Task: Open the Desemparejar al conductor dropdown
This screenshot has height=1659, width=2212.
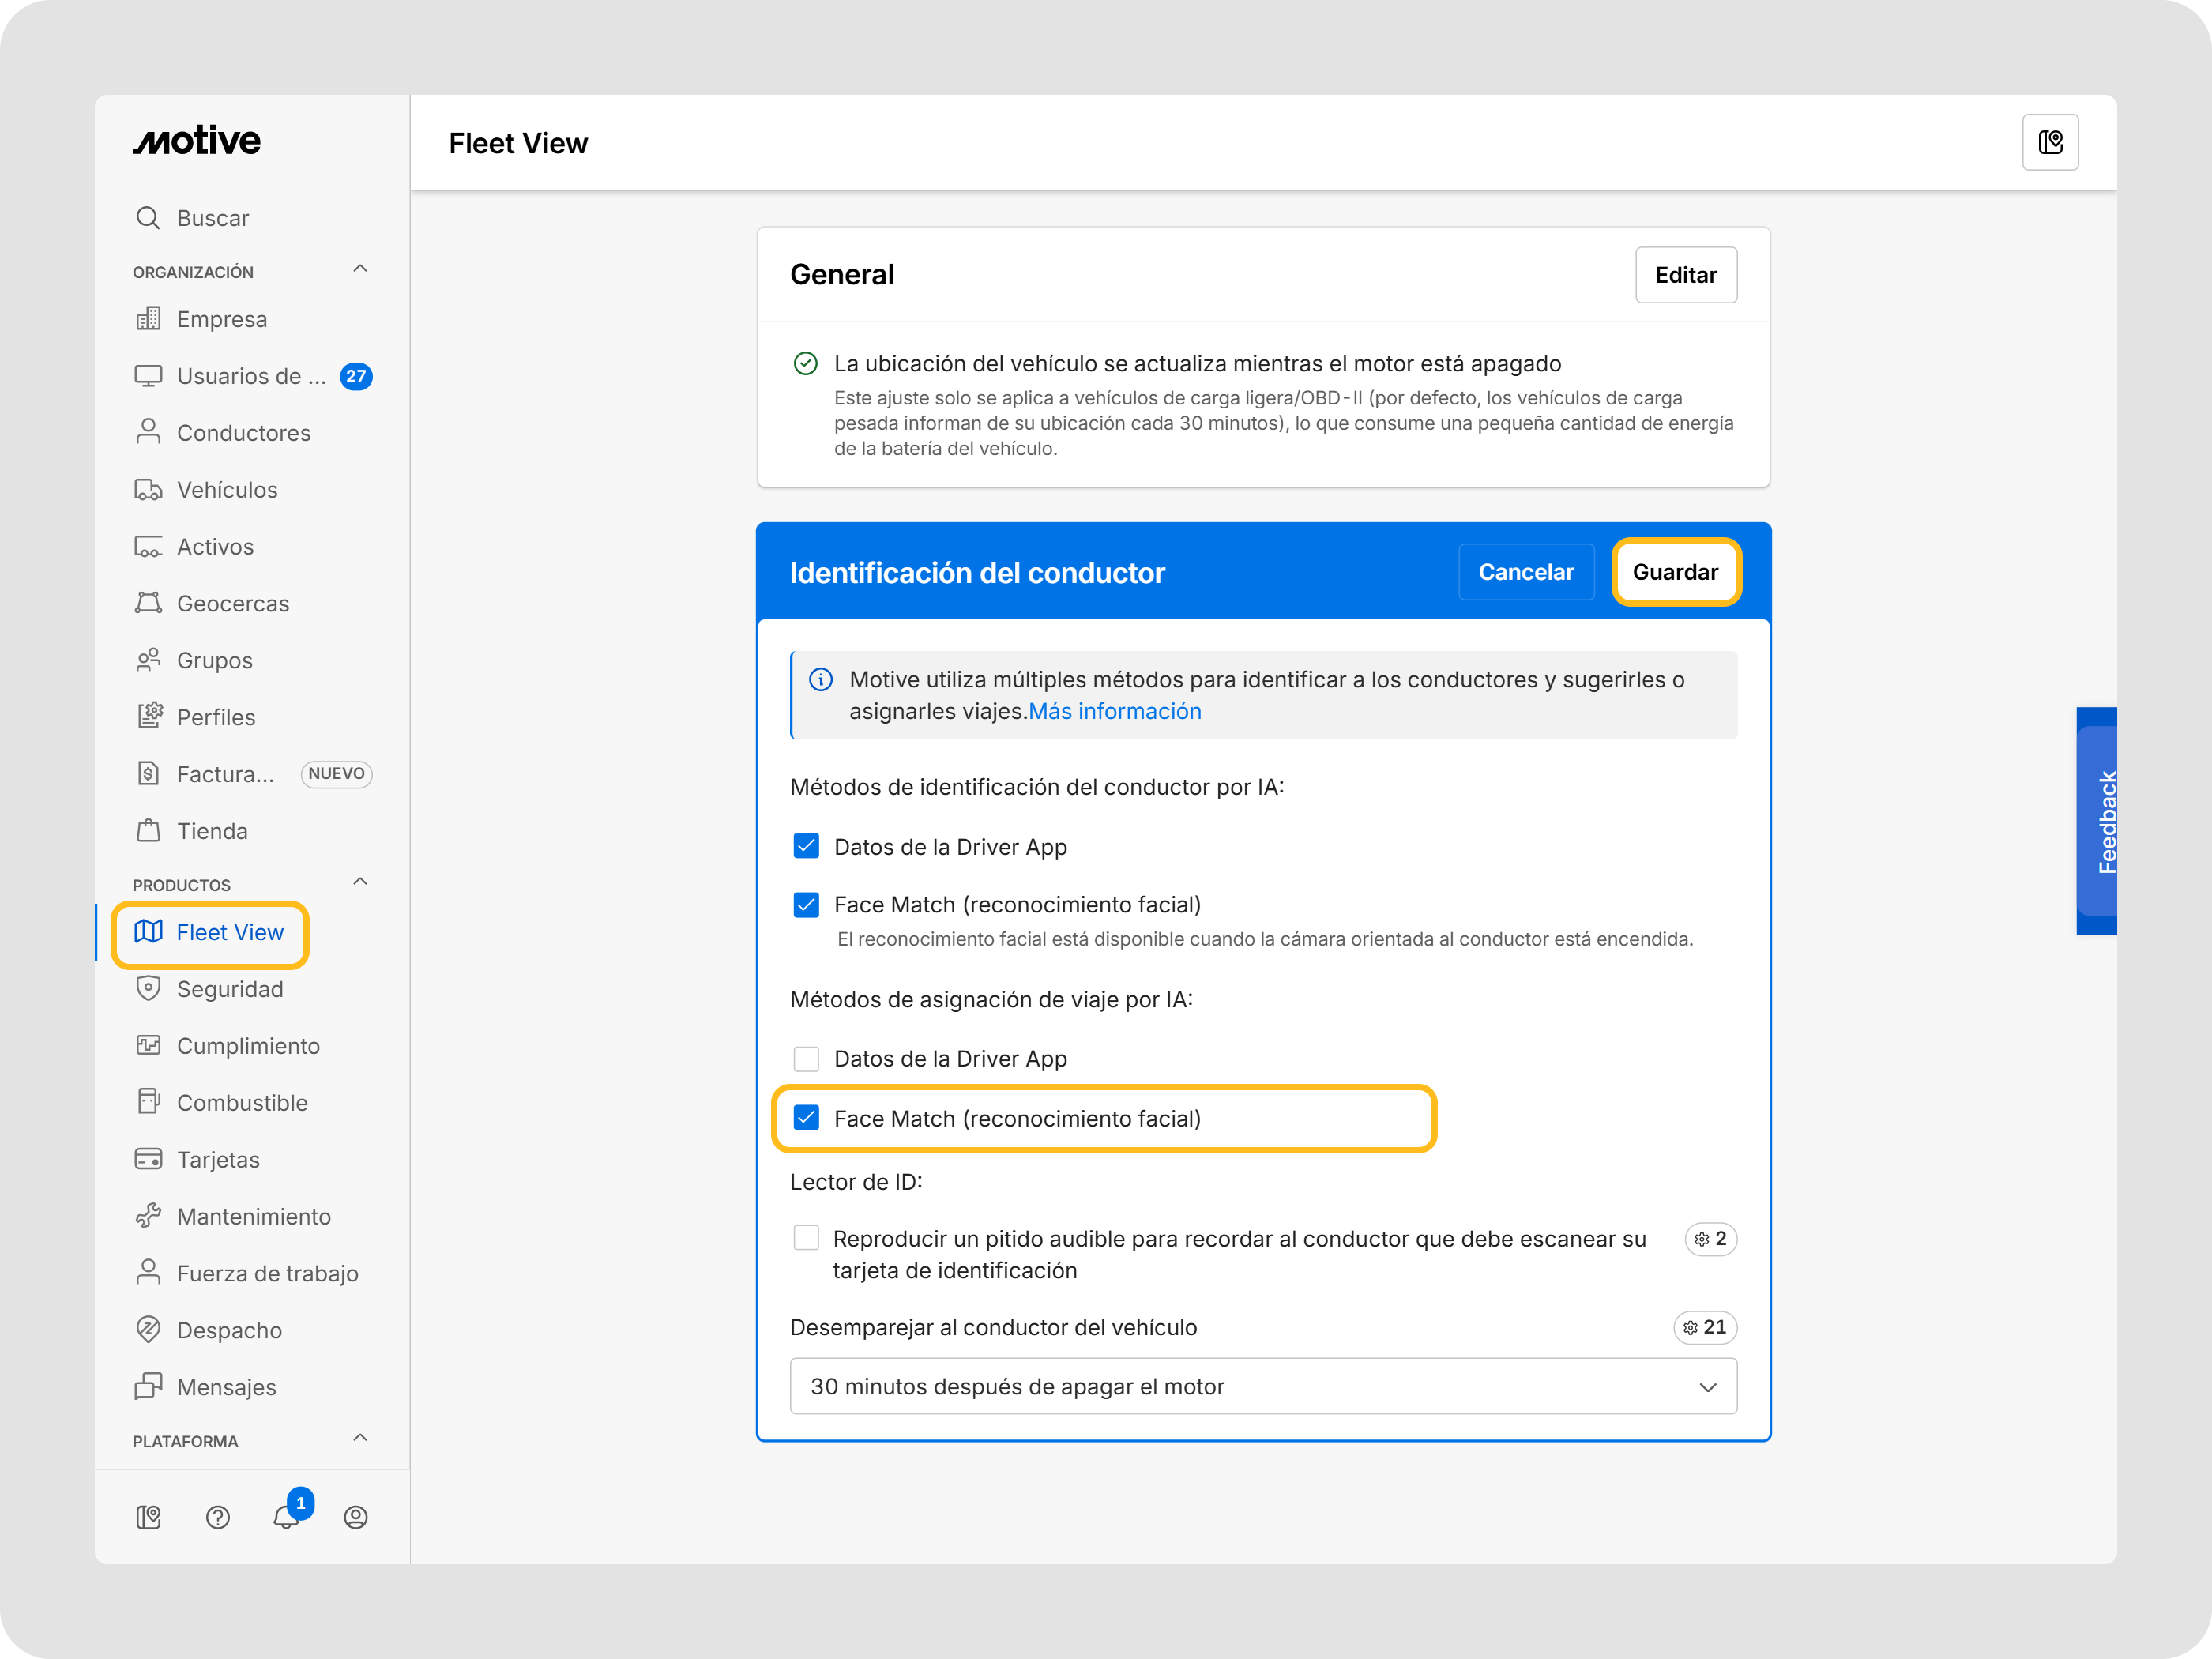Action: (1262, 1386)
